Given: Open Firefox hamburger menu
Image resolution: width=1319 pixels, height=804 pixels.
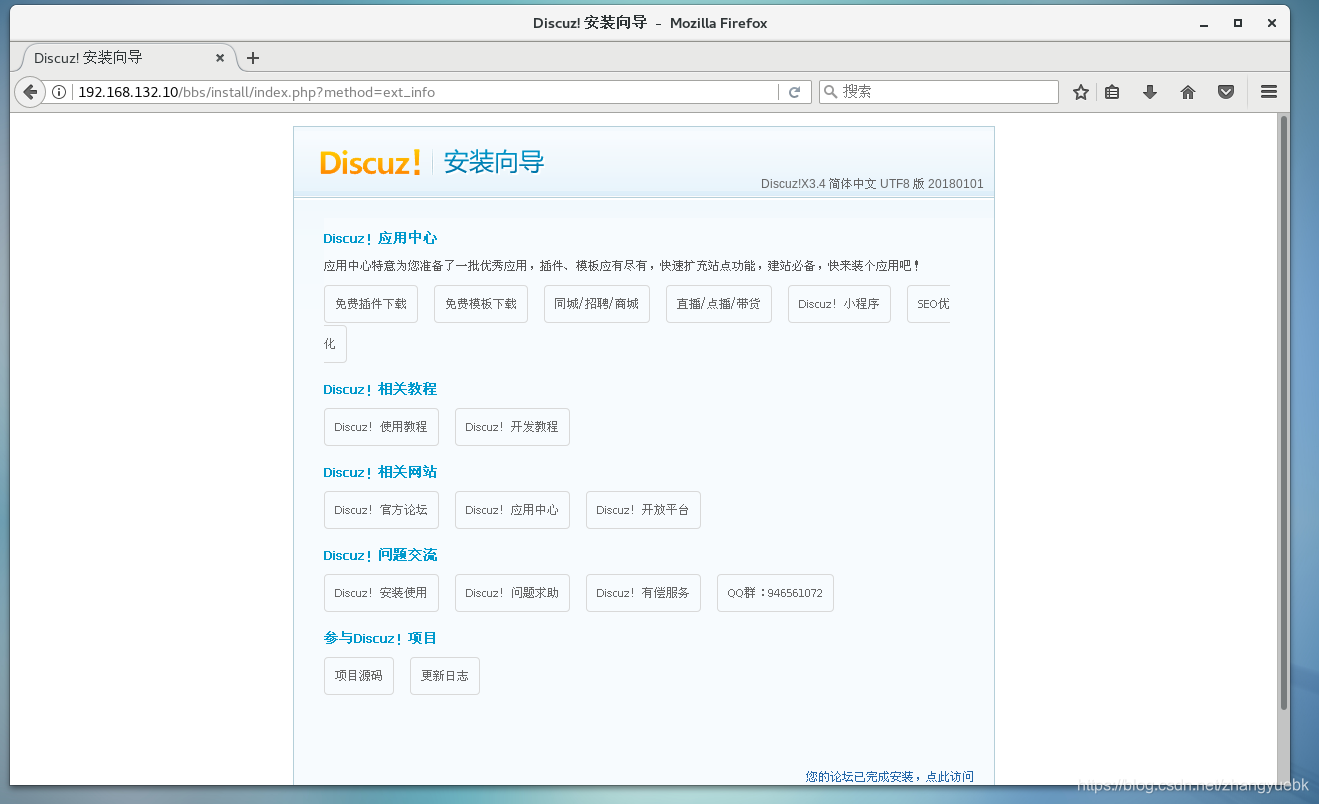Looking at the screenshot, I should (x=1269, y=92).
